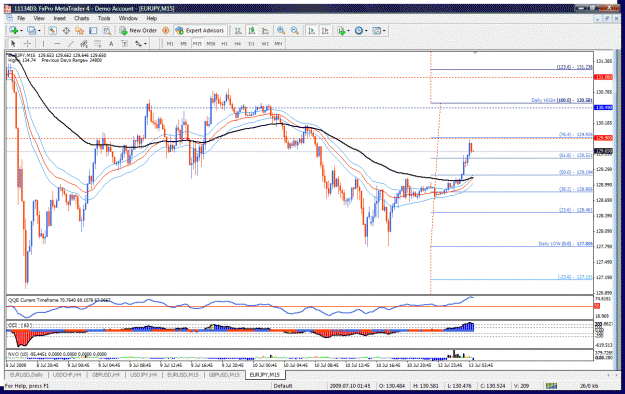The height and width of the screenshot is (394, 625).
Task: Click the connection status bars icon
Action: [552, 386]
